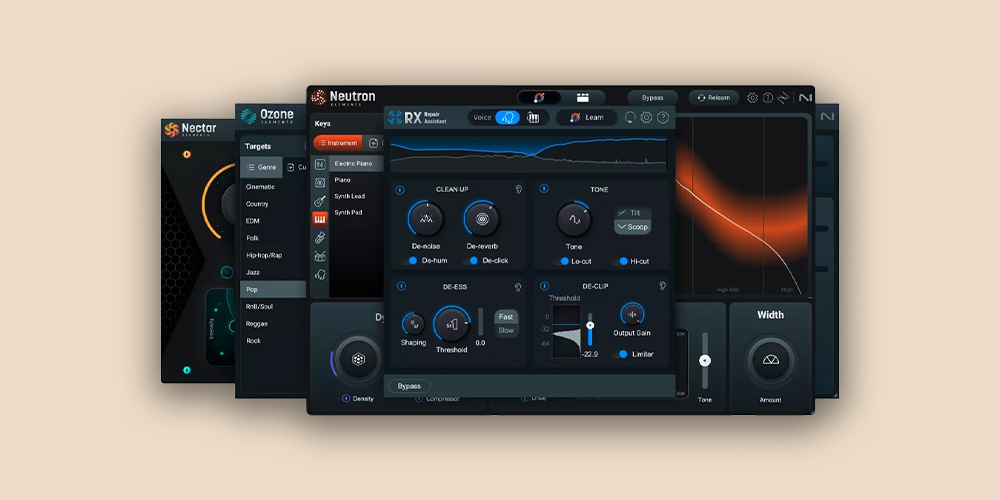
Task: Open Neutron settings gear icon
Action: pos(753,98)
